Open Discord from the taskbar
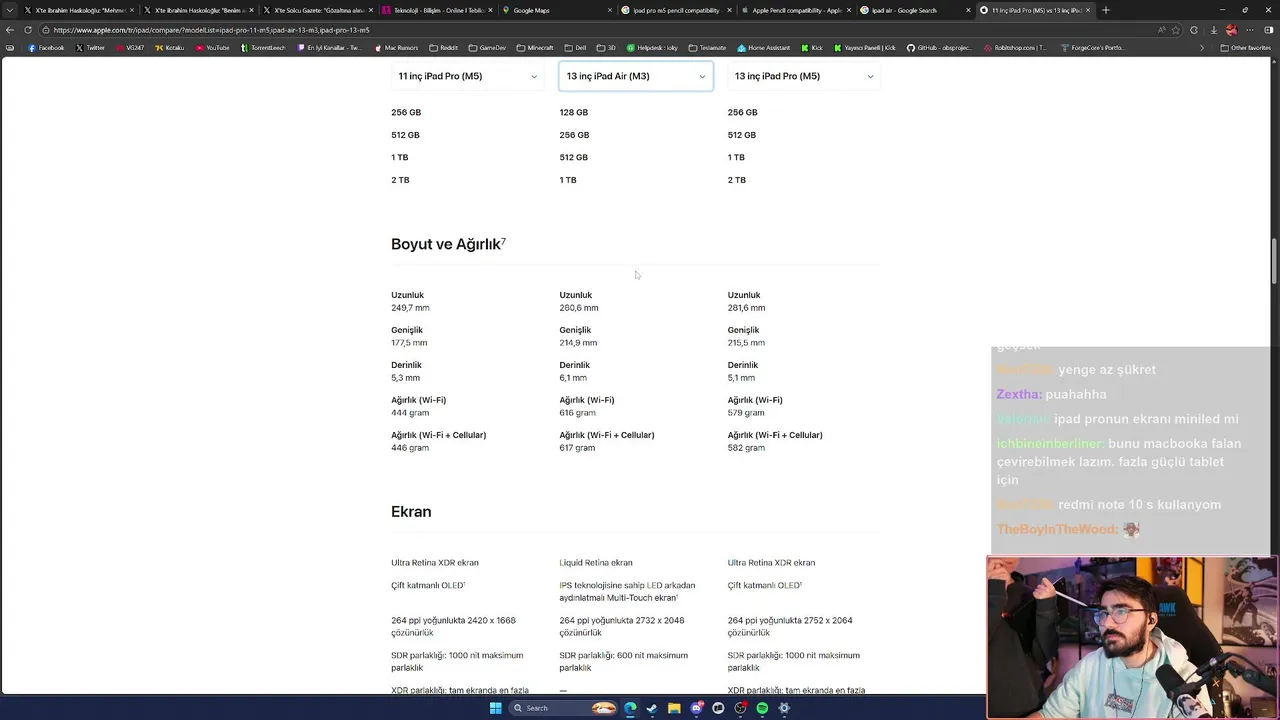Image resolution: width=1280 pixels, height=720 pixels. tap(697, 708)
